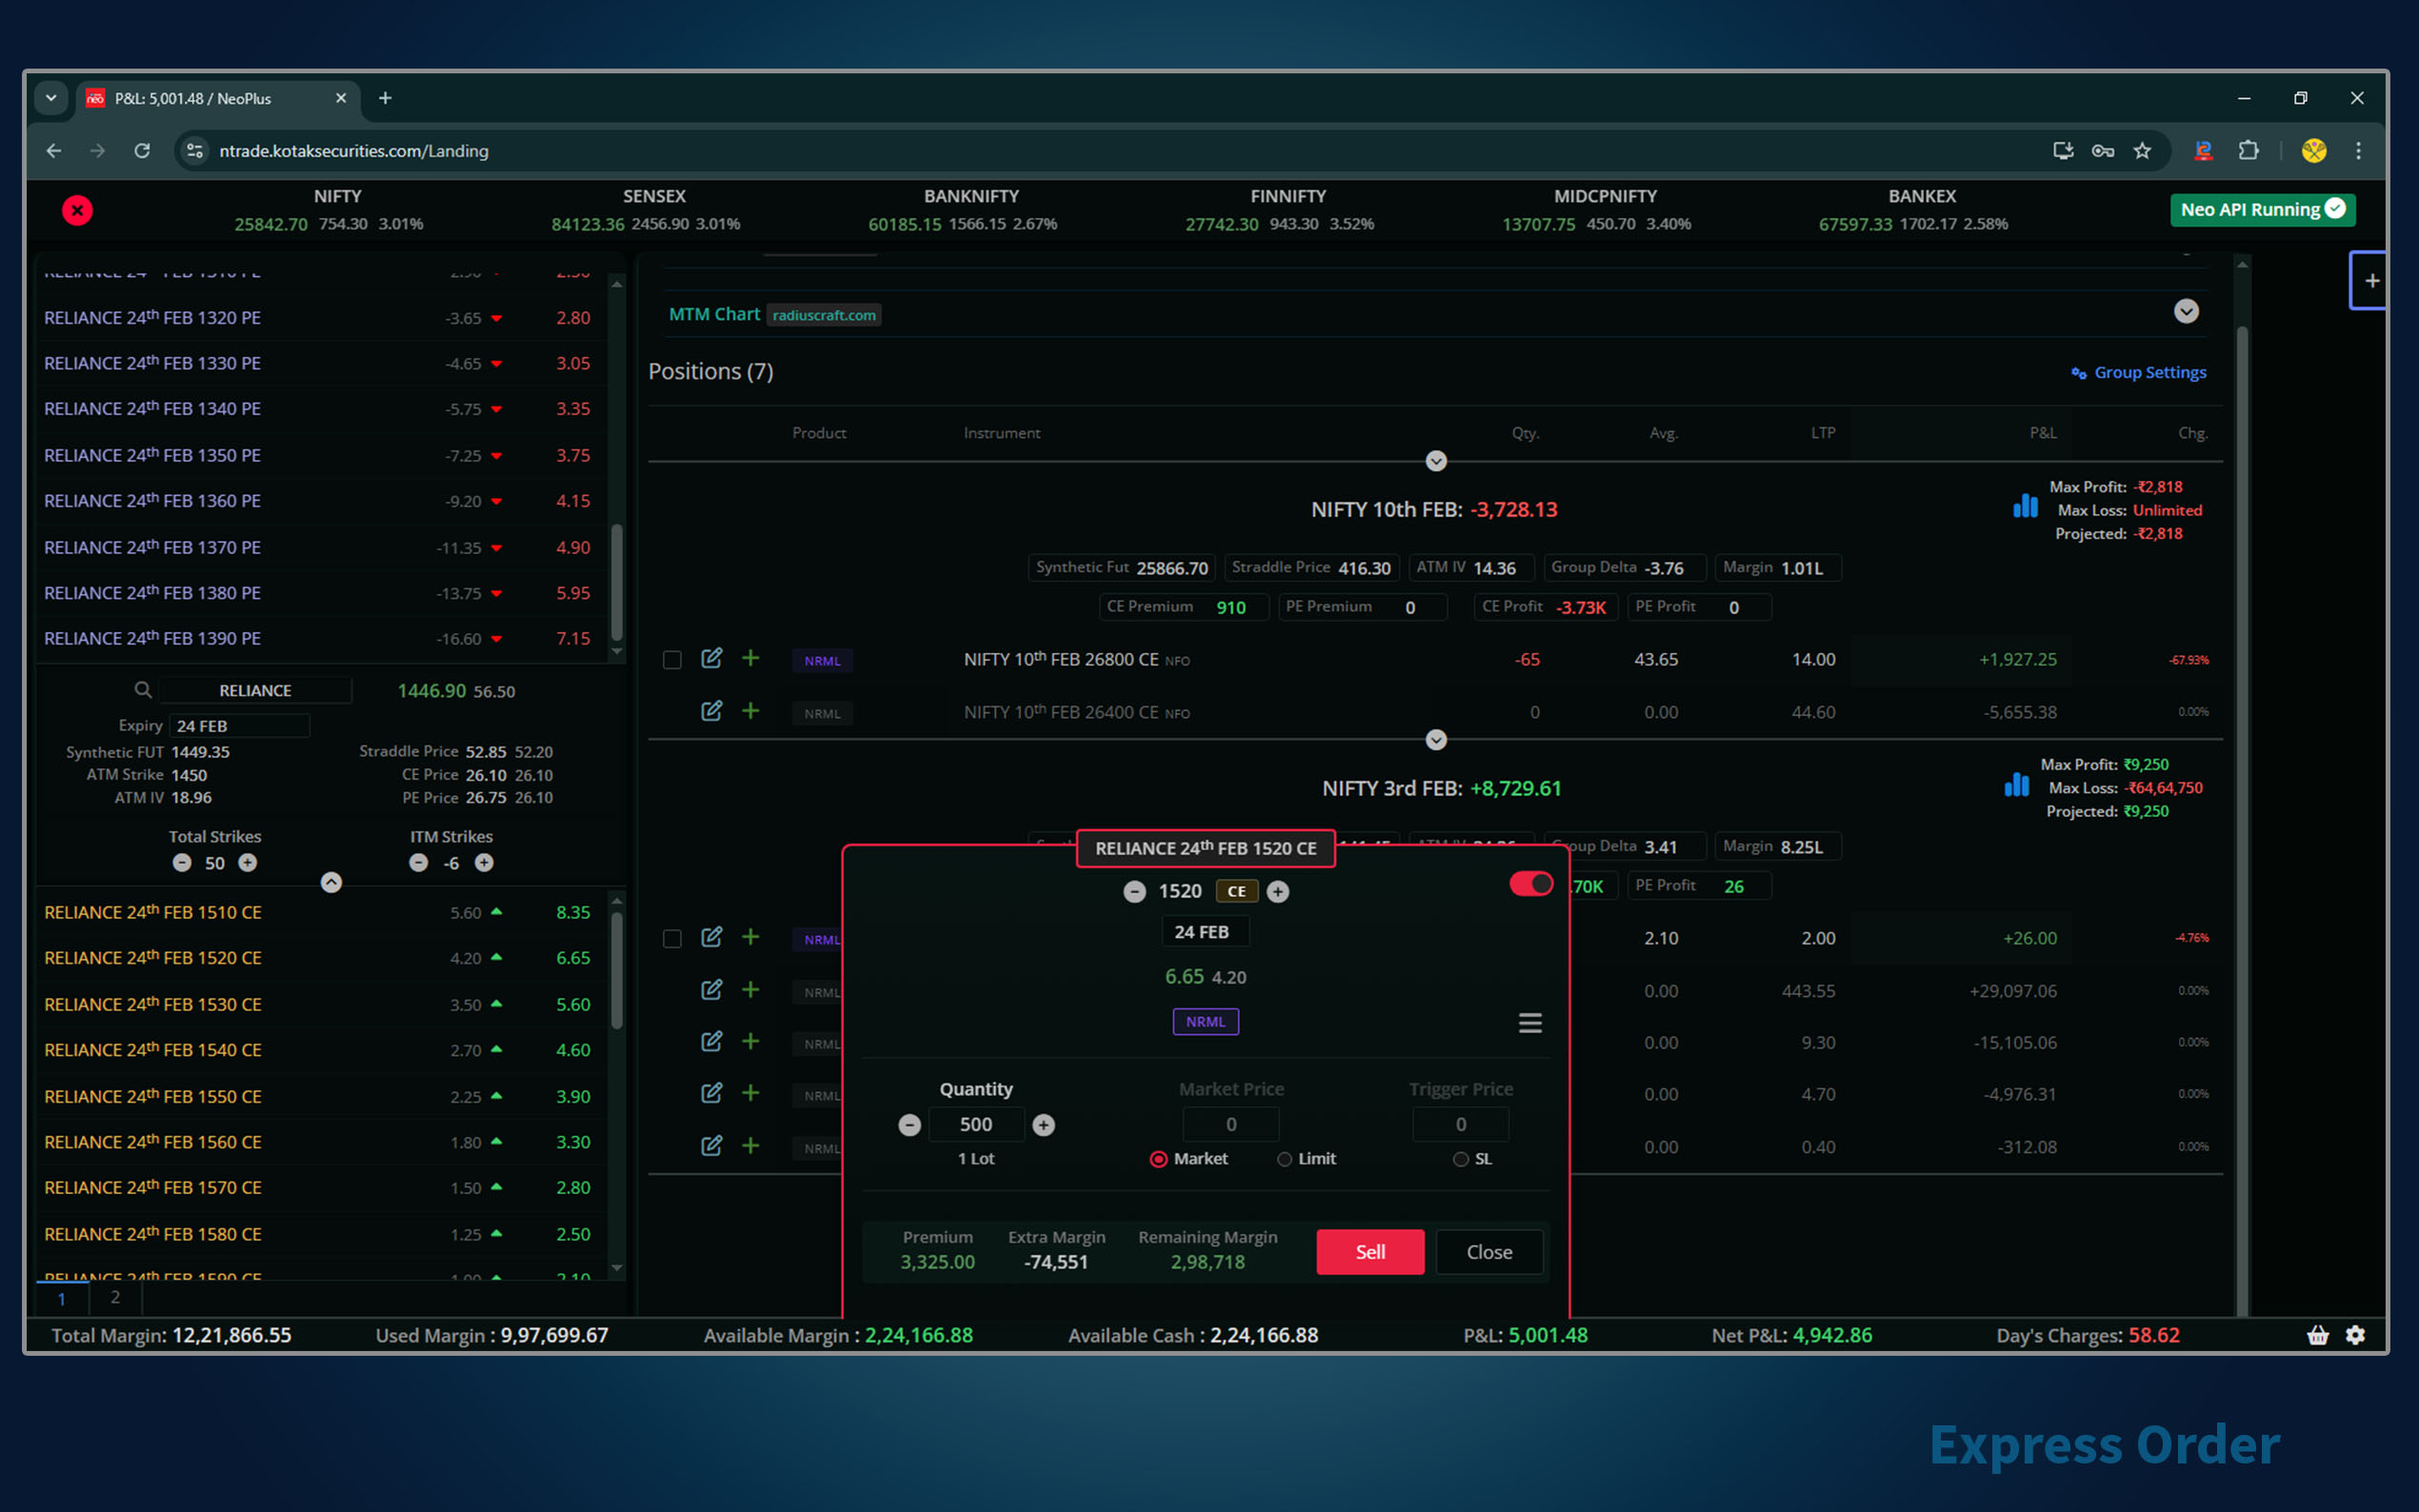Tick checkbox for NIFTY 26800 CE row

[x=672, y=660]
